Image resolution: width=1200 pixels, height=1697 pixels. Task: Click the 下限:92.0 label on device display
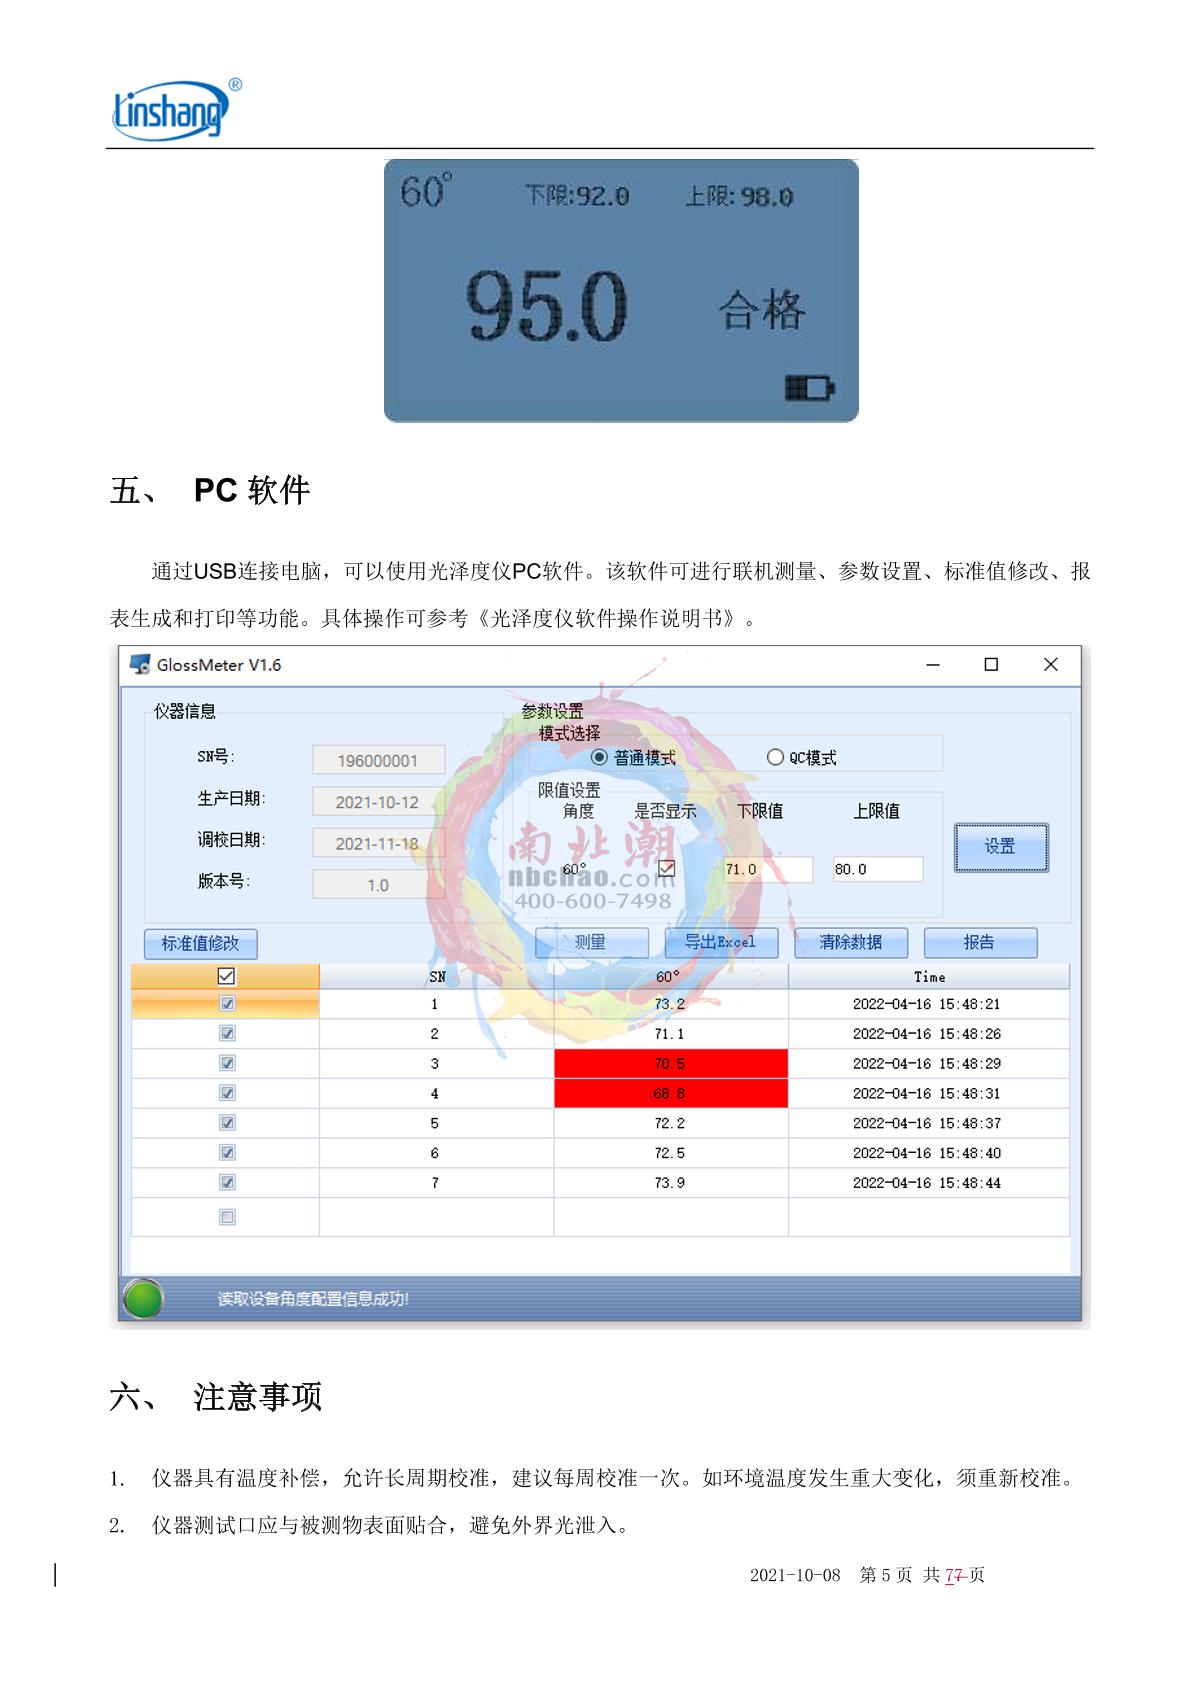(x=578, y=196)
